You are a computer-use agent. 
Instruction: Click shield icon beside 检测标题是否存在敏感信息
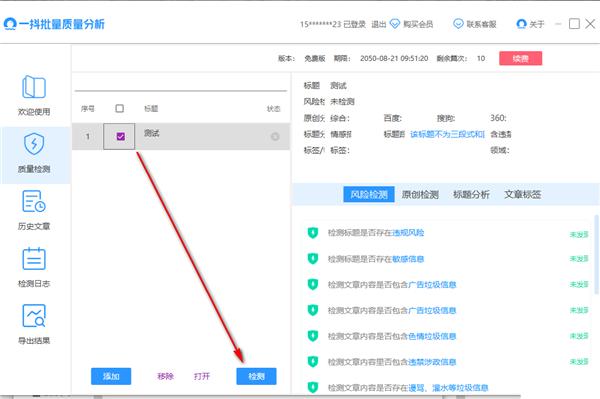pos(313,259)
